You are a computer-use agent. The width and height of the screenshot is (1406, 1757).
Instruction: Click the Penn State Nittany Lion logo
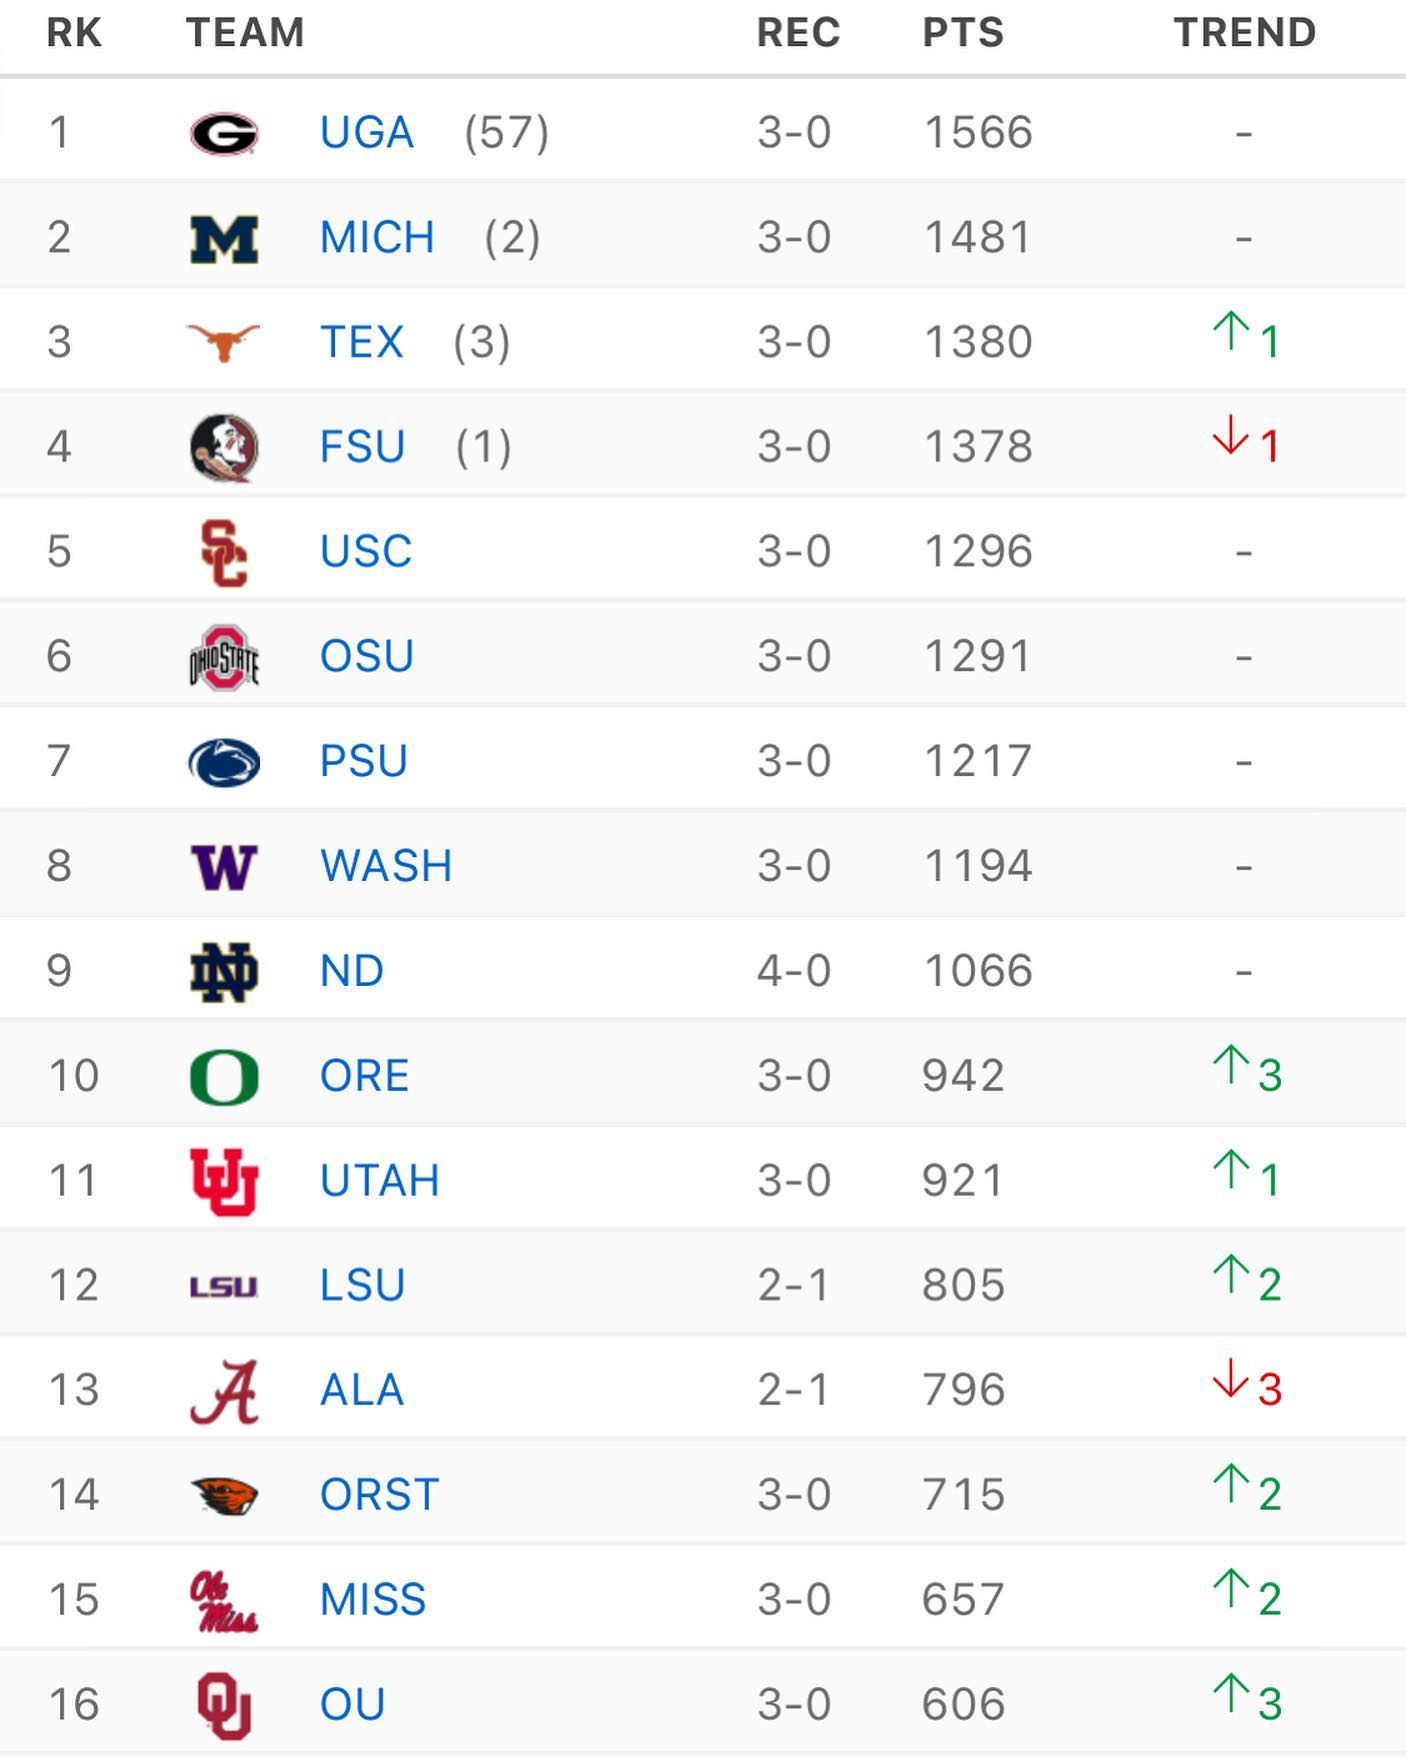point(224,763)
